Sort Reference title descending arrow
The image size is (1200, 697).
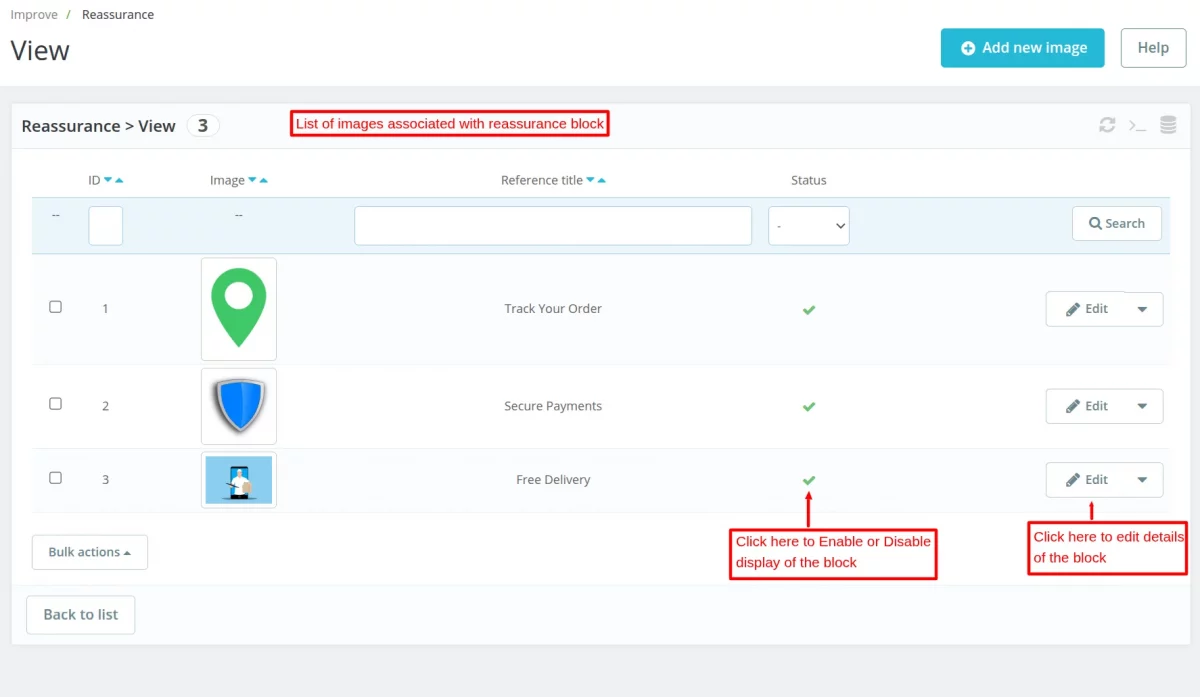coord(590,180)
